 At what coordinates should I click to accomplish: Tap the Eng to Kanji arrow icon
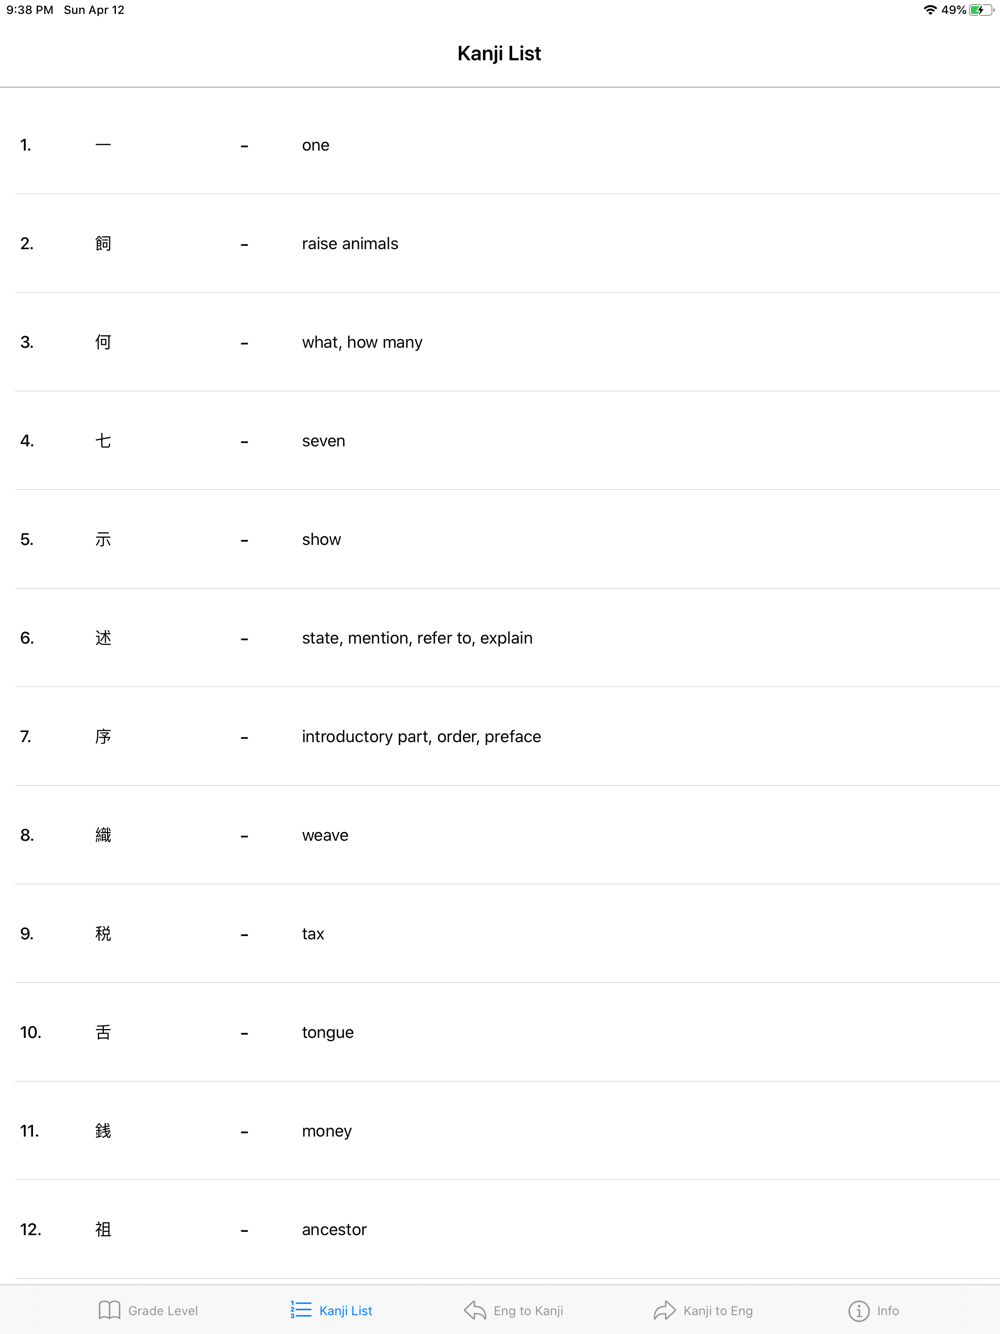pos(475,1310)
